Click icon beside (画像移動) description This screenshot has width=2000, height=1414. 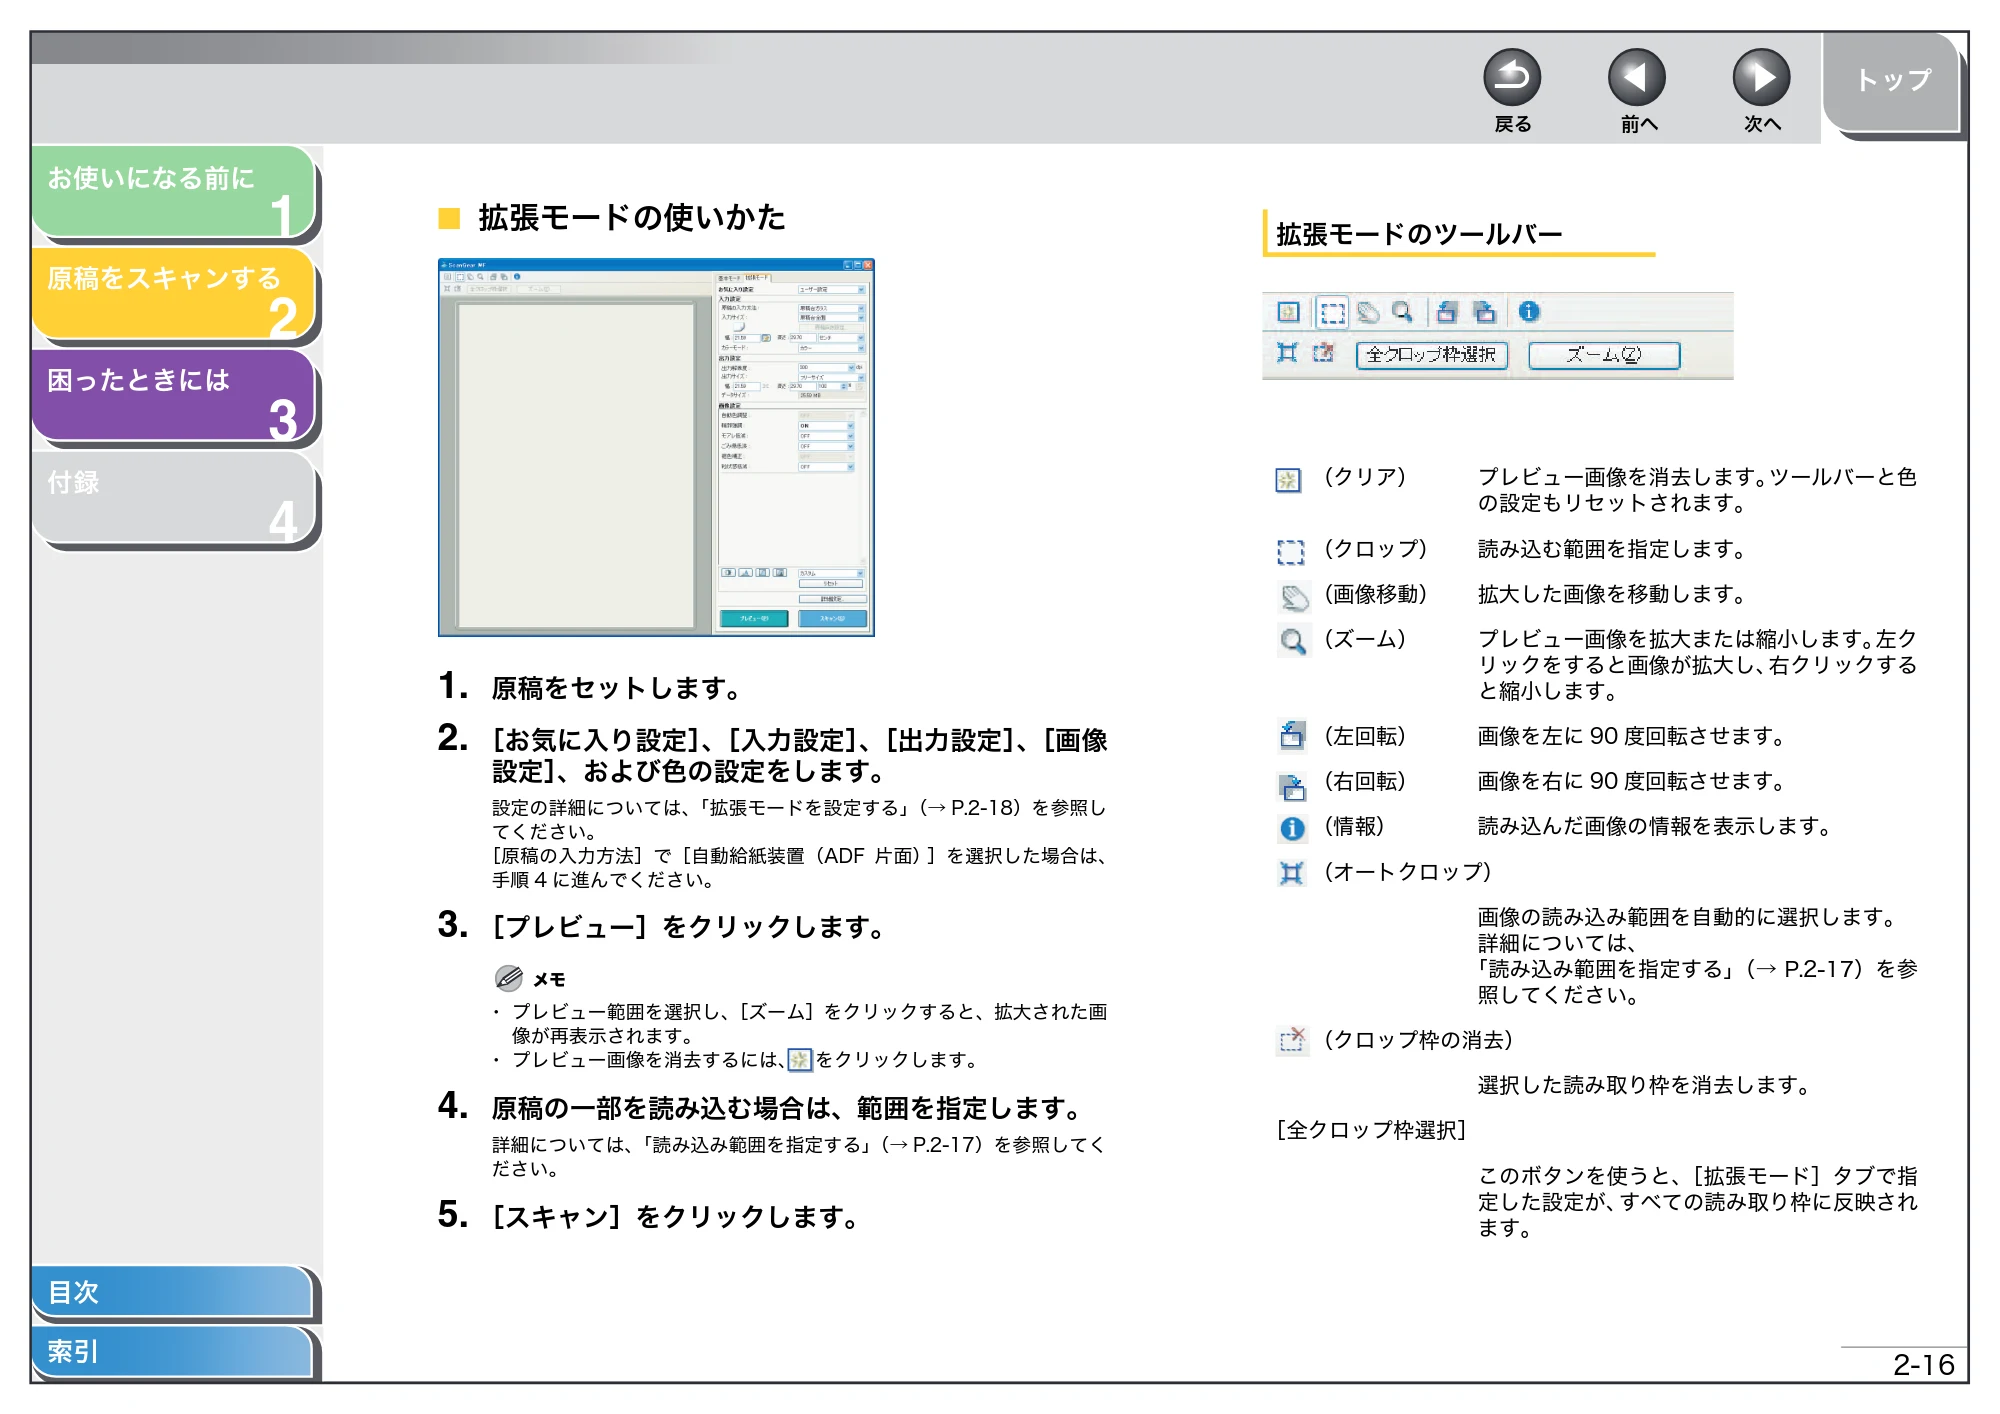click(1294, 598)
